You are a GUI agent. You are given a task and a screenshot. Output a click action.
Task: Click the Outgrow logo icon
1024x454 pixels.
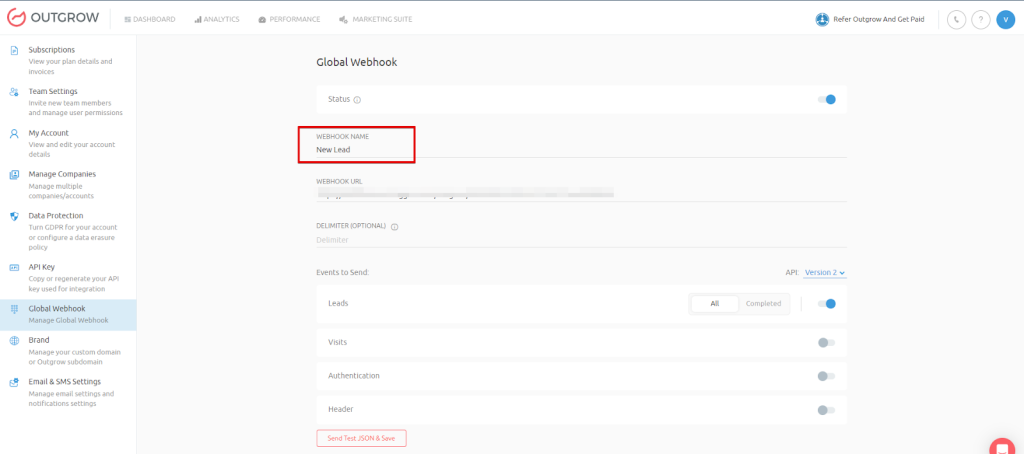point(16,19)
